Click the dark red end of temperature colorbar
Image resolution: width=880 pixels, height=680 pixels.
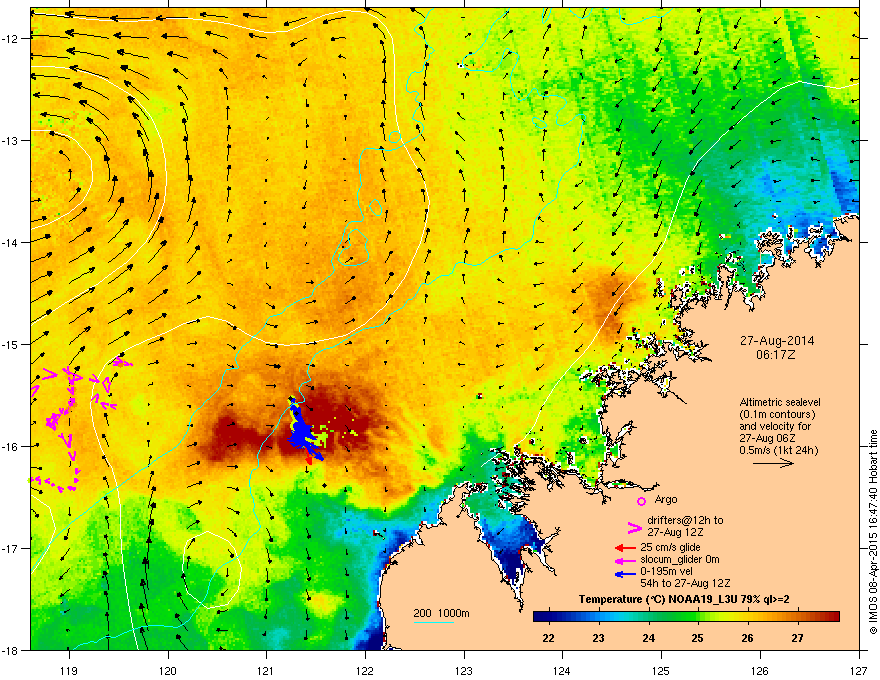coord(832,617)
